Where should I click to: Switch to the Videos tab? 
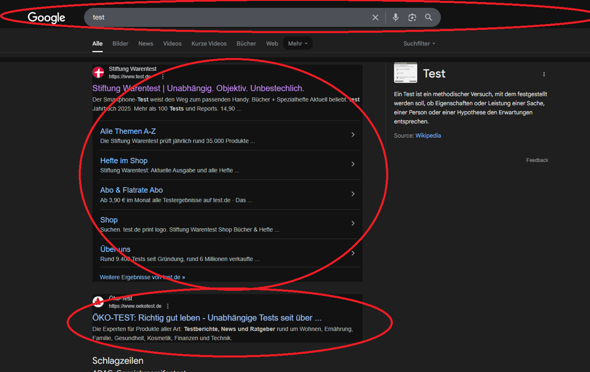click(172, 44)
